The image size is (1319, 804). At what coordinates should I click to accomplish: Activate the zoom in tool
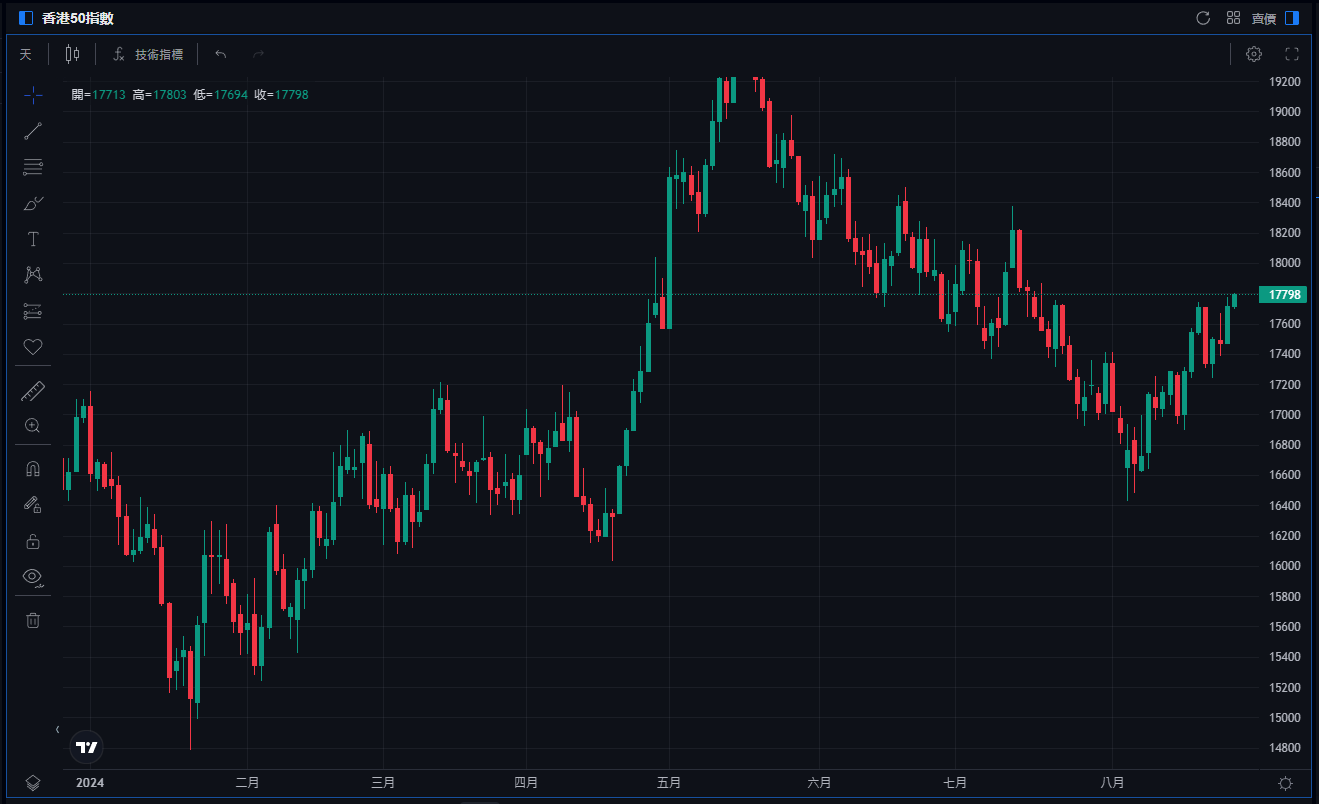click(x=33, y=426)
